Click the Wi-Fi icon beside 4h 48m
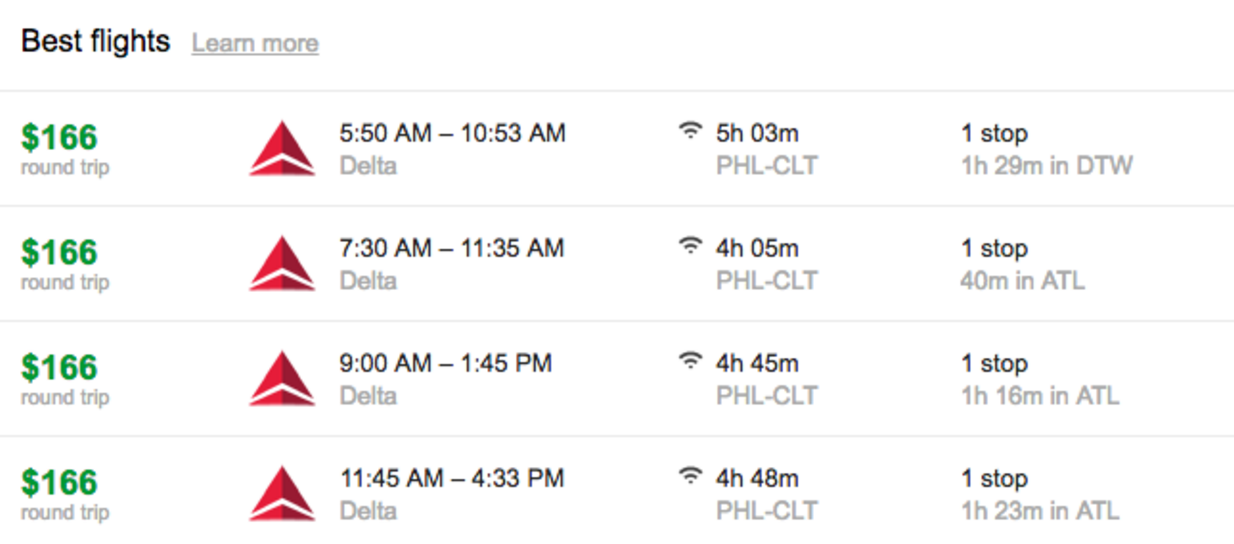Image resolution: width=1234 pixels, height=544 pixels. coord(690,476)
